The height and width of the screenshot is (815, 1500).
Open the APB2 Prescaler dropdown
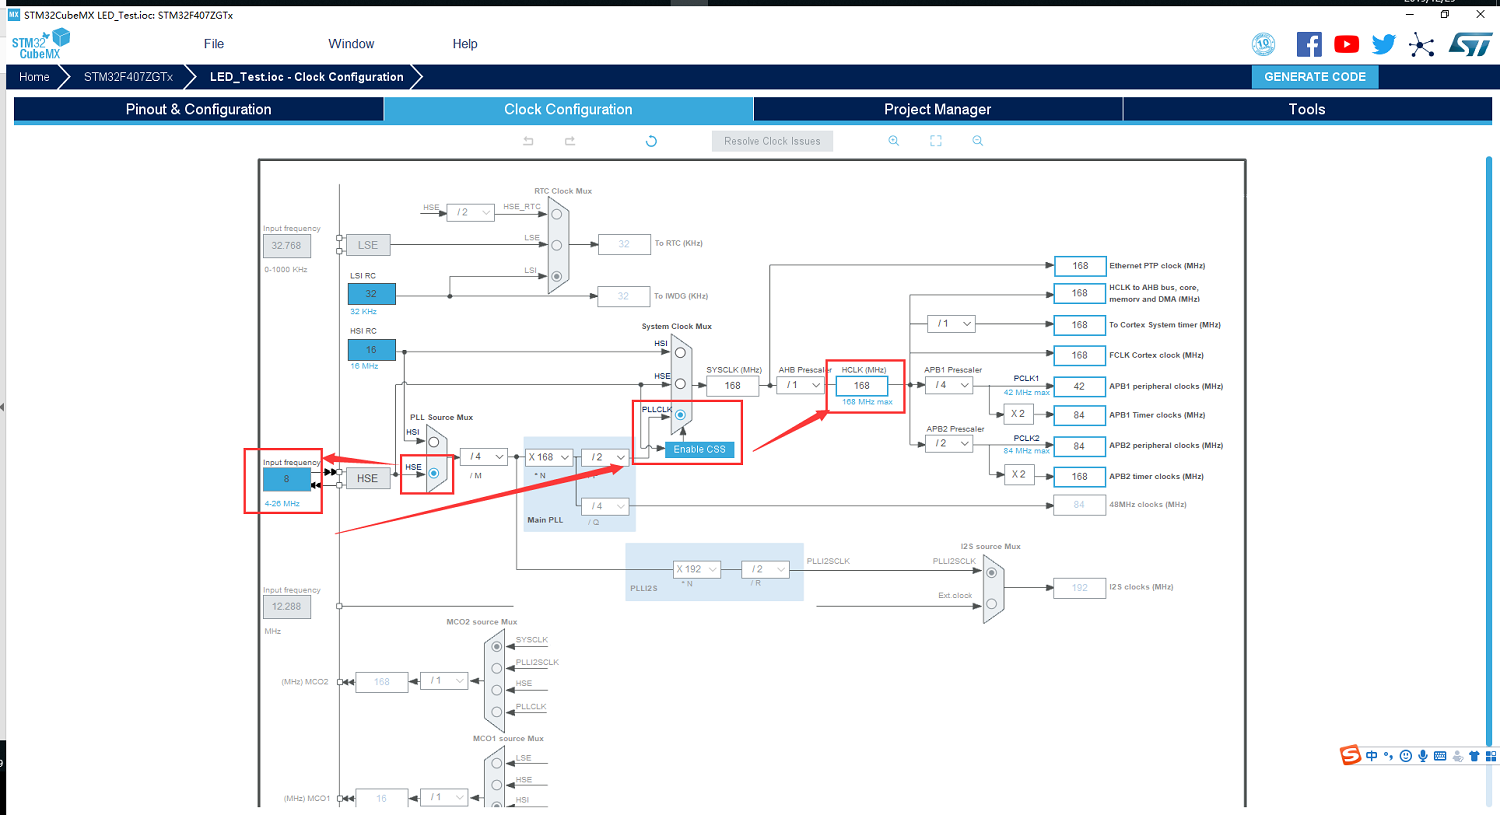pyautogui.click(x=949, y=444)
